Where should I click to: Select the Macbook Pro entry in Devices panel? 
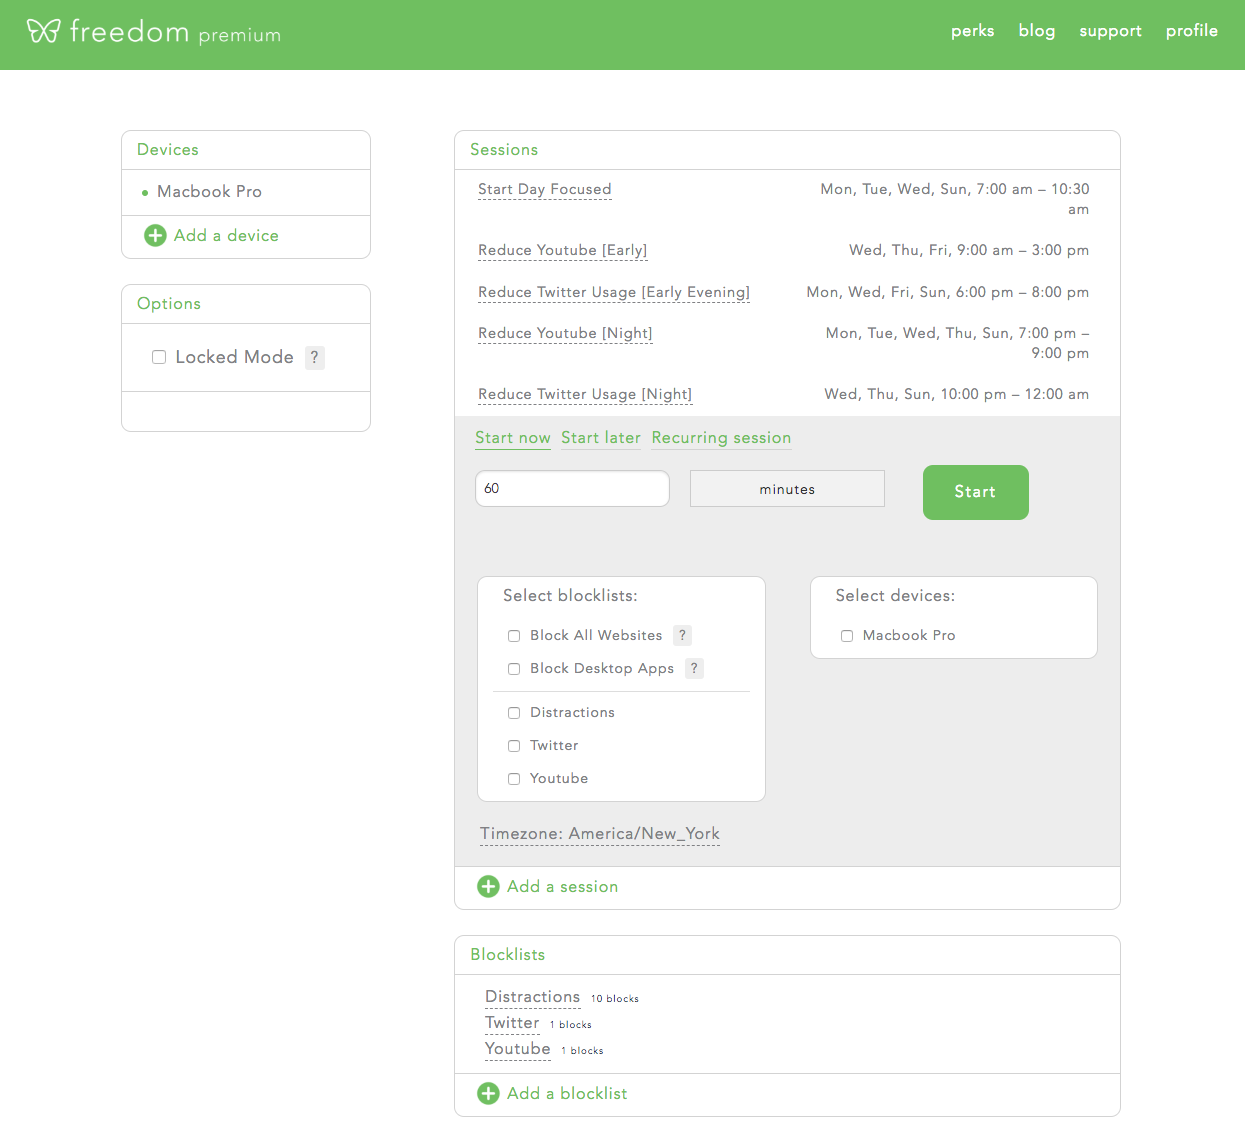coord(209,192)
